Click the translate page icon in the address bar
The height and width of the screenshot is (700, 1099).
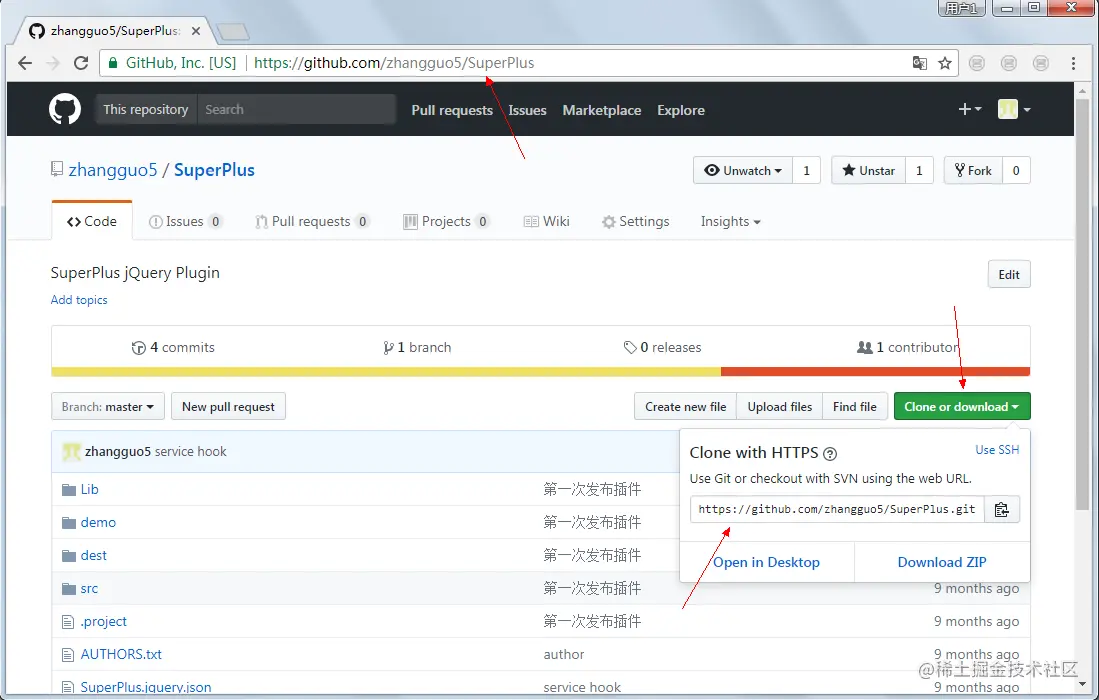(920, 63)
